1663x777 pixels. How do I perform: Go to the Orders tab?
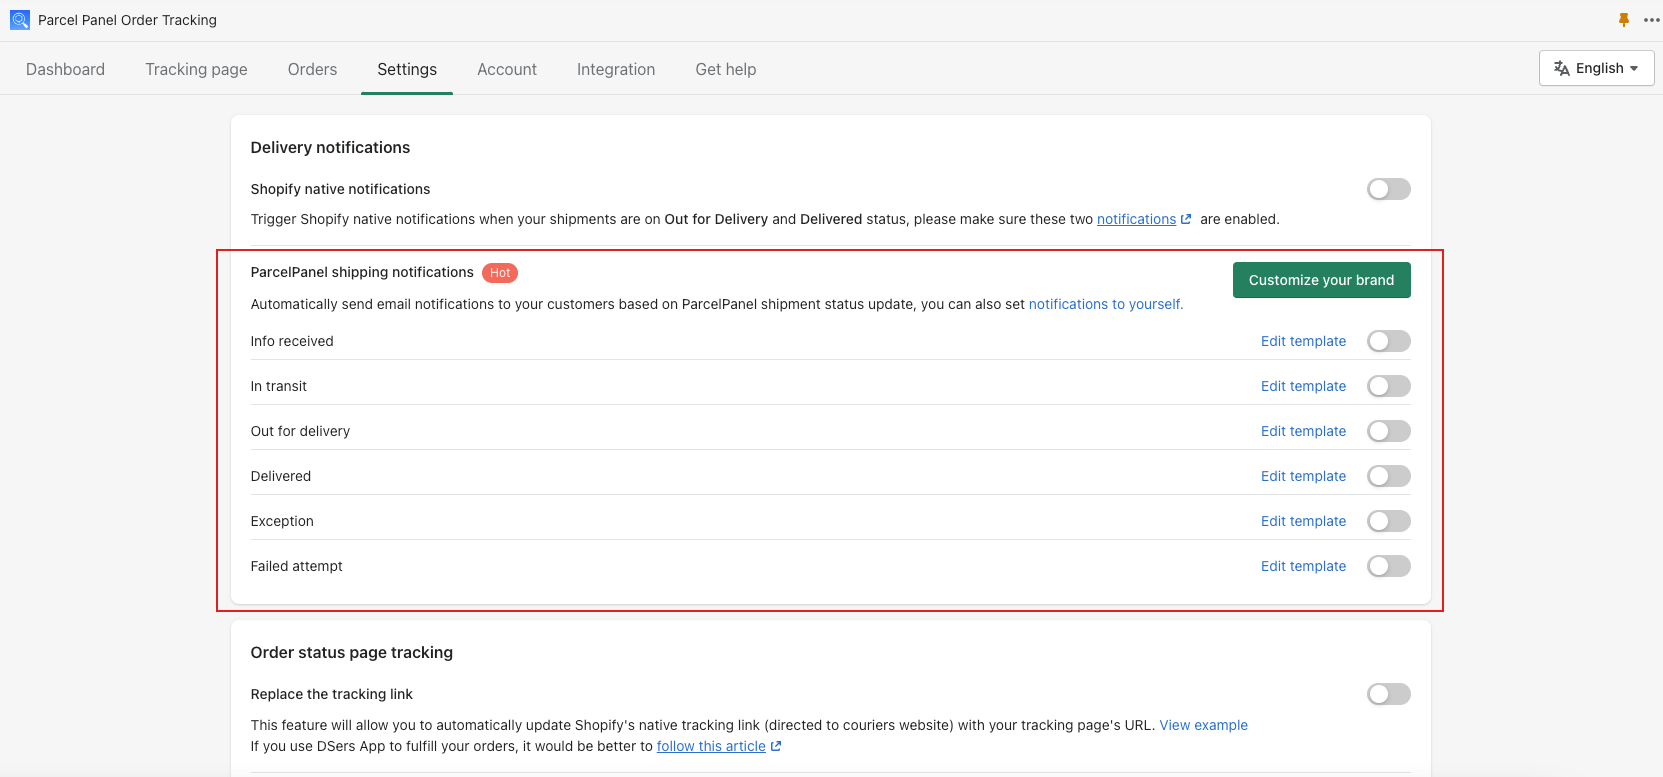click(312, 69)
